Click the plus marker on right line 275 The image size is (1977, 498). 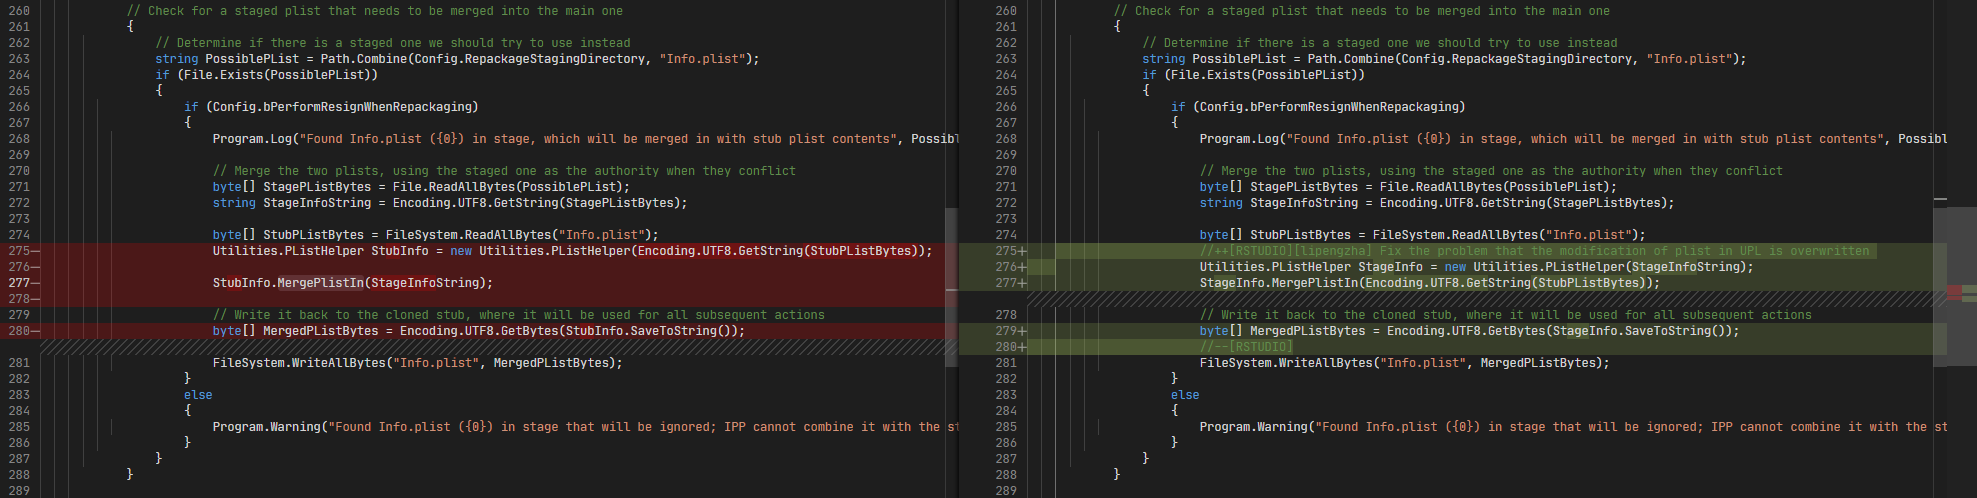[x=1022, y=251]
